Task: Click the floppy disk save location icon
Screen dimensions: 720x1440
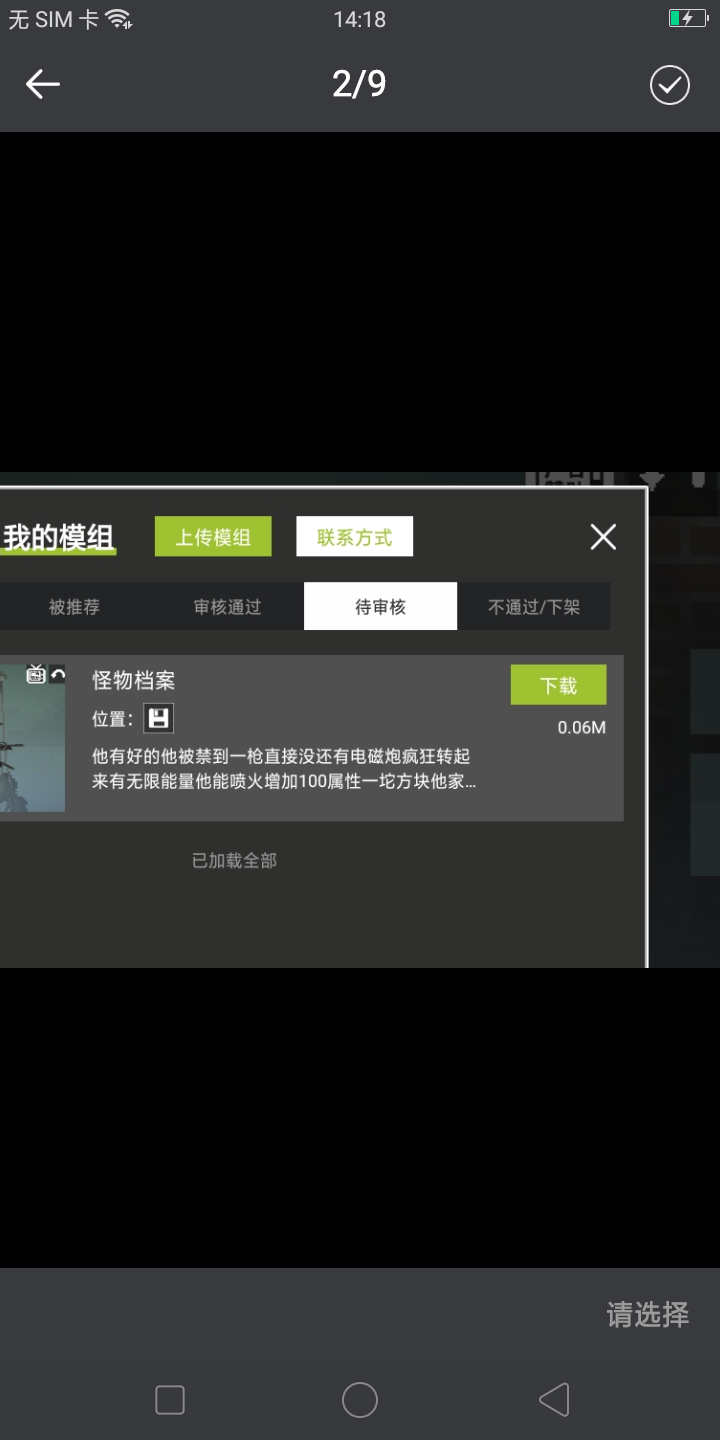Action: point(158,718)
